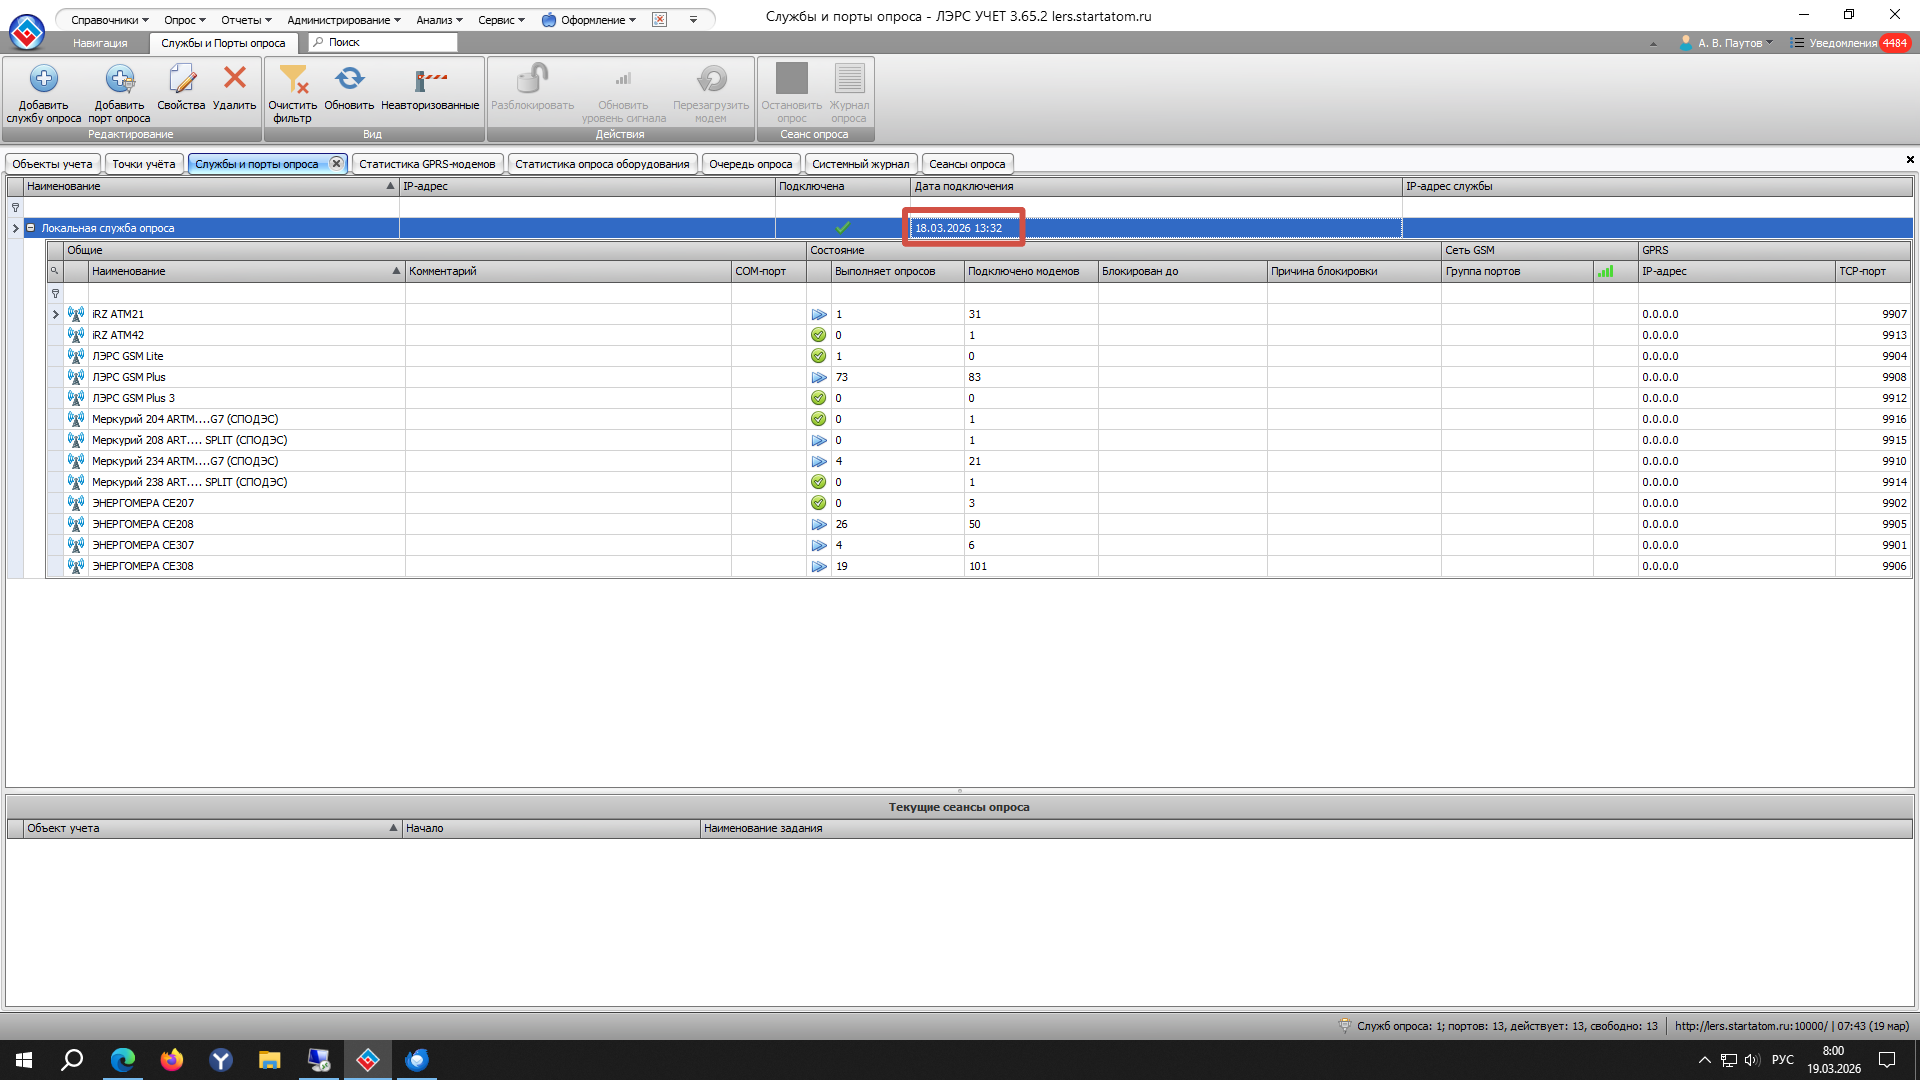The image size is (1920, 1080).
Task: Click into the Поиск search field
Action: [x=383, y=42]
